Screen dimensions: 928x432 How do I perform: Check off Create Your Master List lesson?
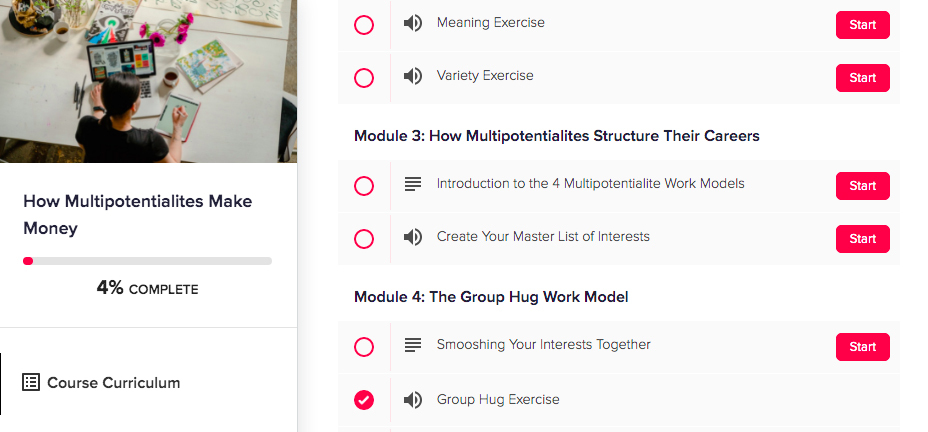coord(364,239)
